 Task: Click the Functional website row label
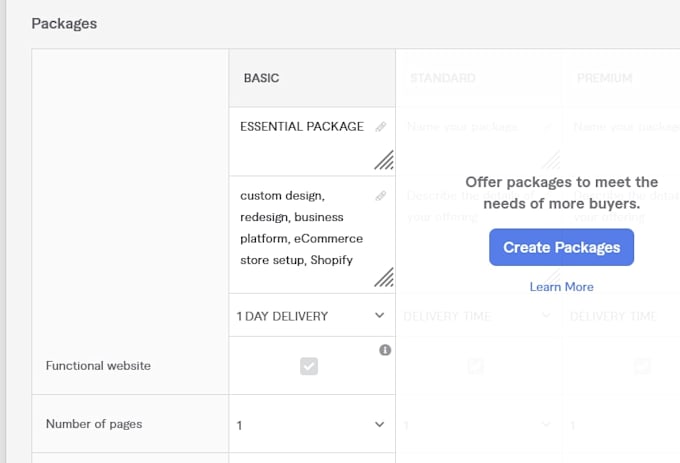98,366
